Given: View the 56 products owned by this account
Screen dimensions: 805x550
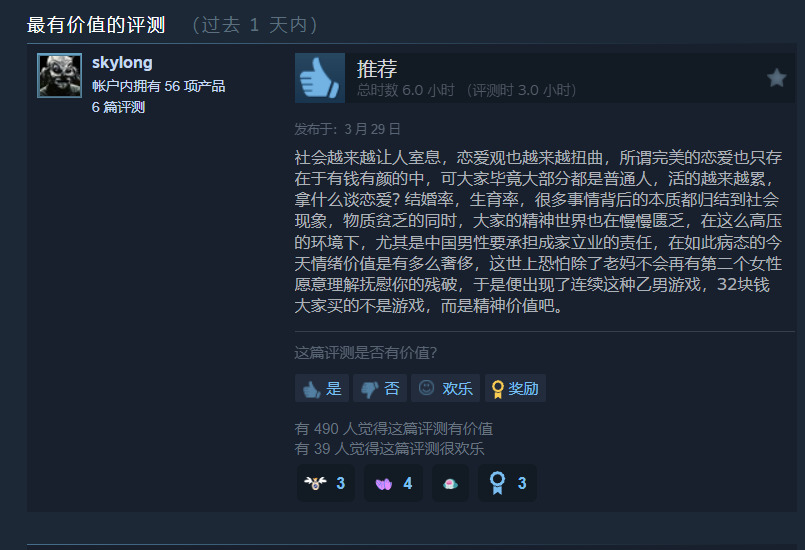Looking at the screenshot, I should [x=159, y=86].
